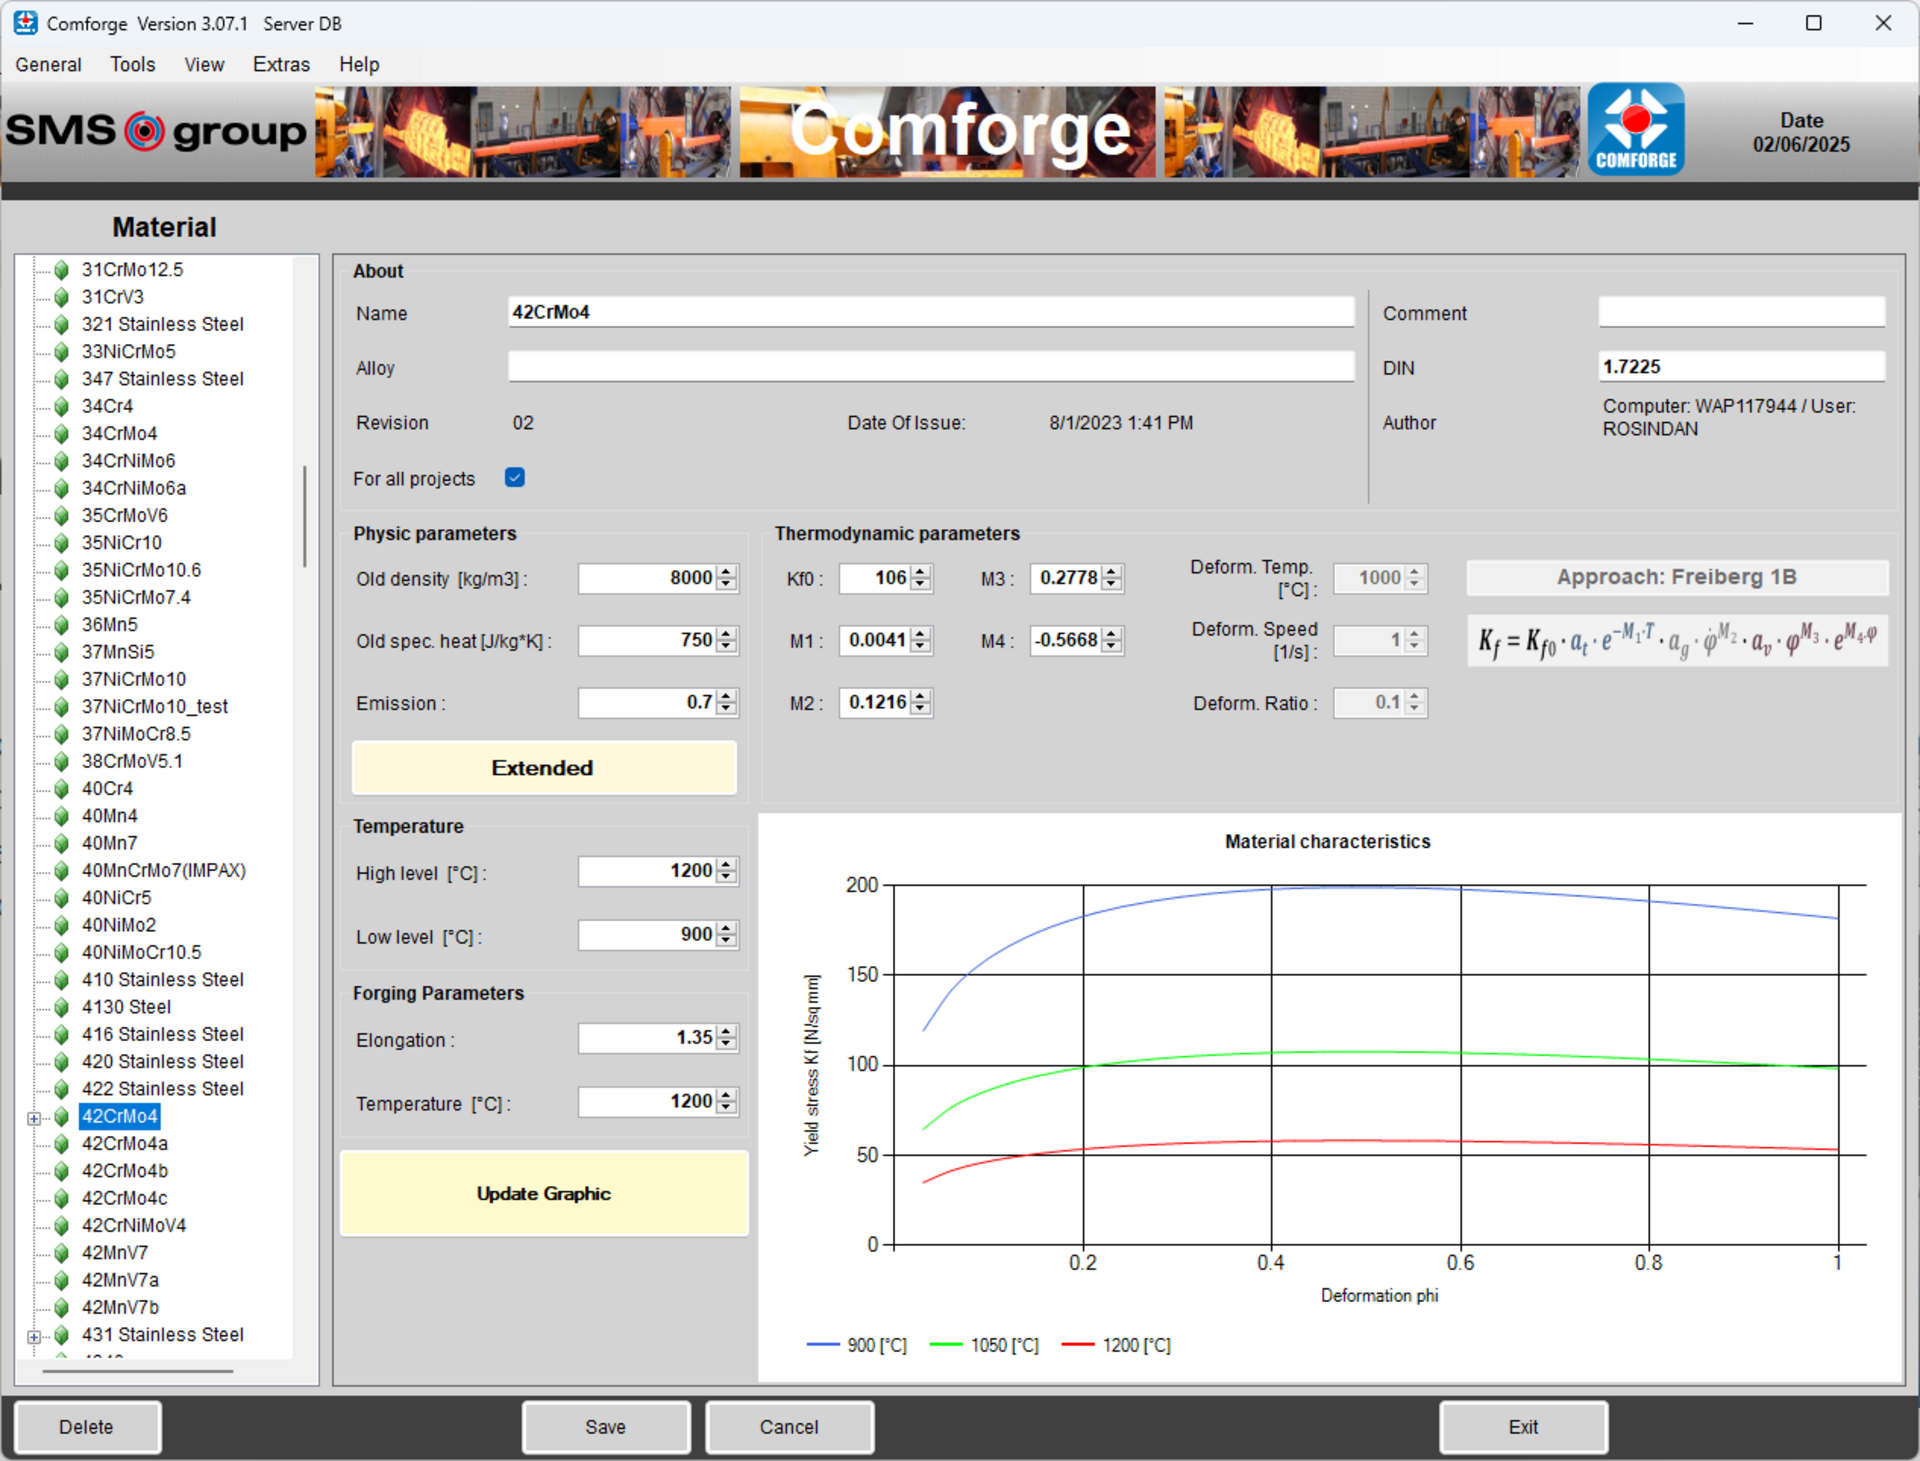Click the green icon next to 42MnV7
Screen dimensions: 1920x1461
[x=61, y=1253]
